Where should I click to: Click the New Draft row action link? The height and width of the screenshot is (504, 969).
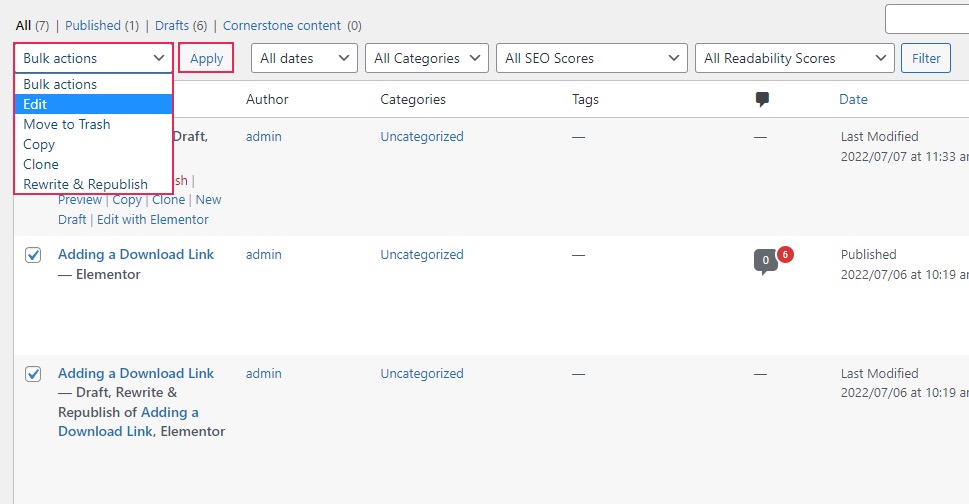pos(140,209)
